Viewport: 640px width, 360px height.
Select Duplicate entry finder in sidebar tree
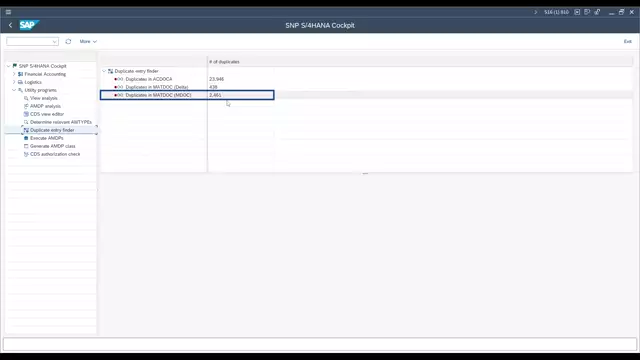click(52, 130)
